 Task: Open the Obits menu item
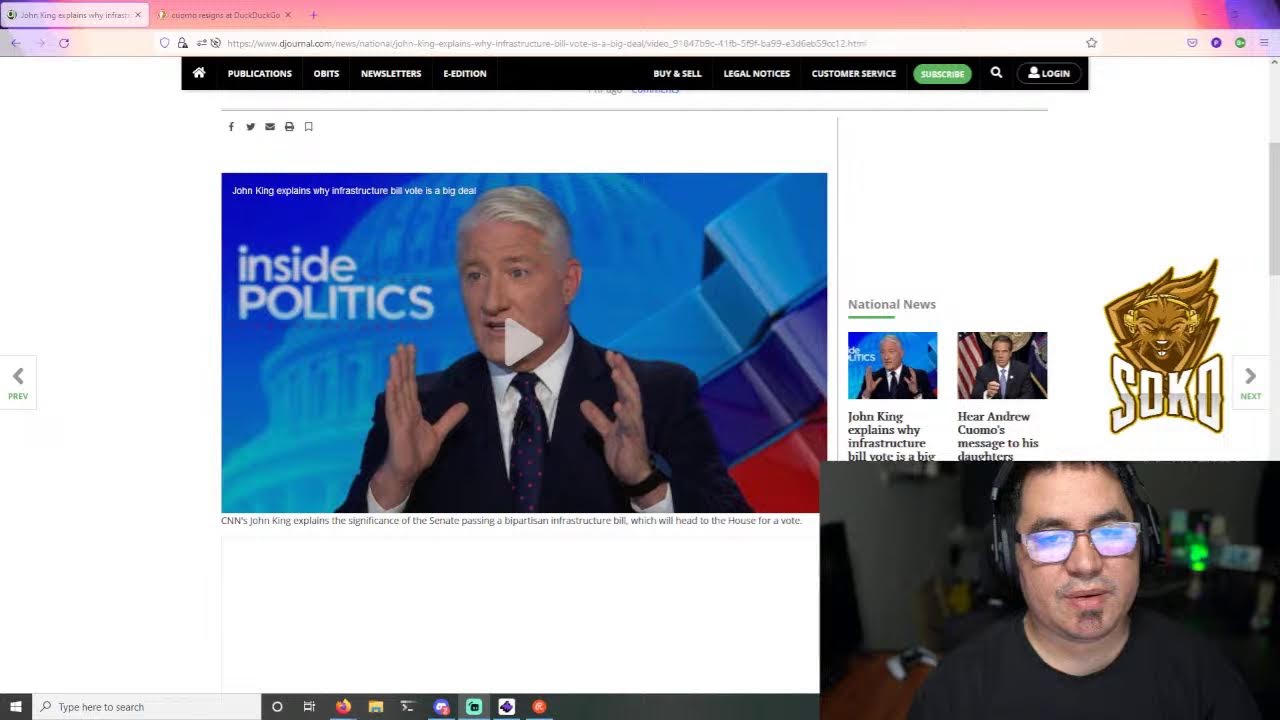326,73
